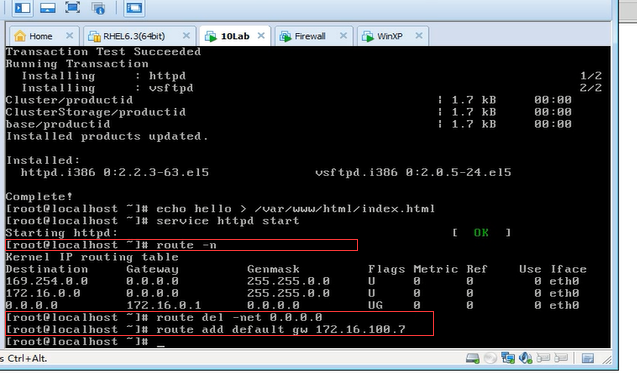Click the thumbnail bar toggle icon

pos(48,7)
